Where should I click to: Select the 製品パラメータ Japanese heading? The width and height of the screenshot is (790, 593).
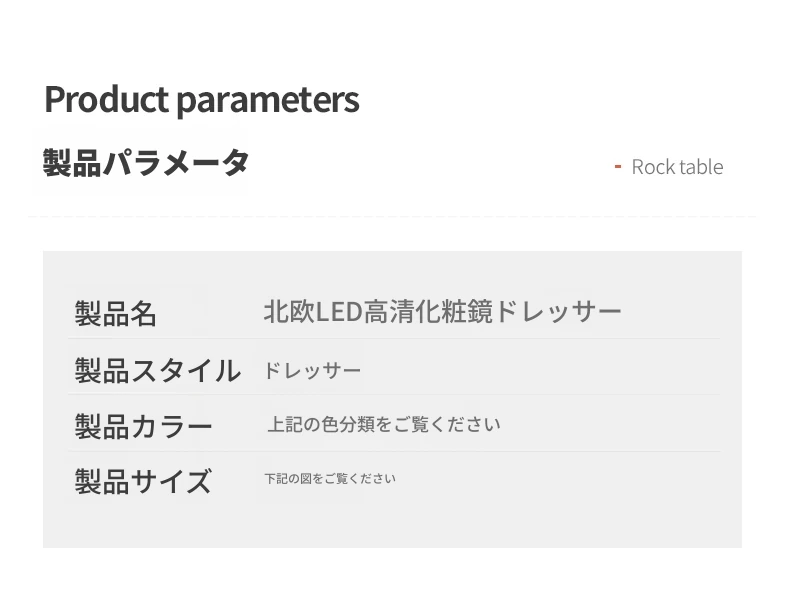146,162
